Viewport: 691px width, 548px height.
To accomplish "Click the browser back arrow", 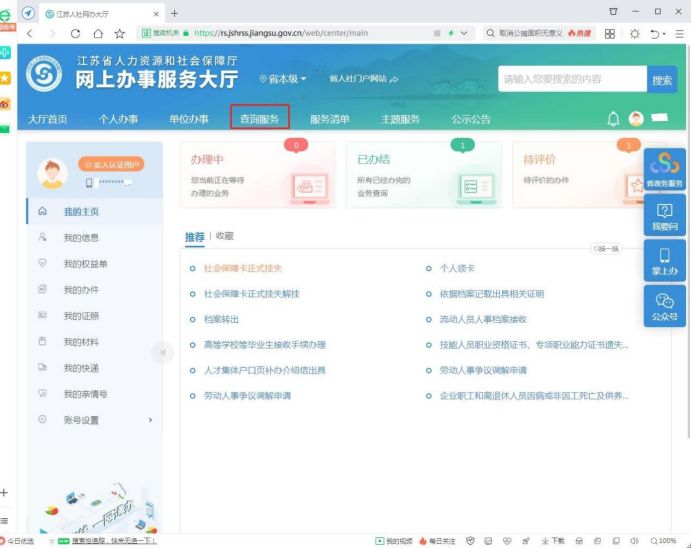I will [x=30, y=33].
